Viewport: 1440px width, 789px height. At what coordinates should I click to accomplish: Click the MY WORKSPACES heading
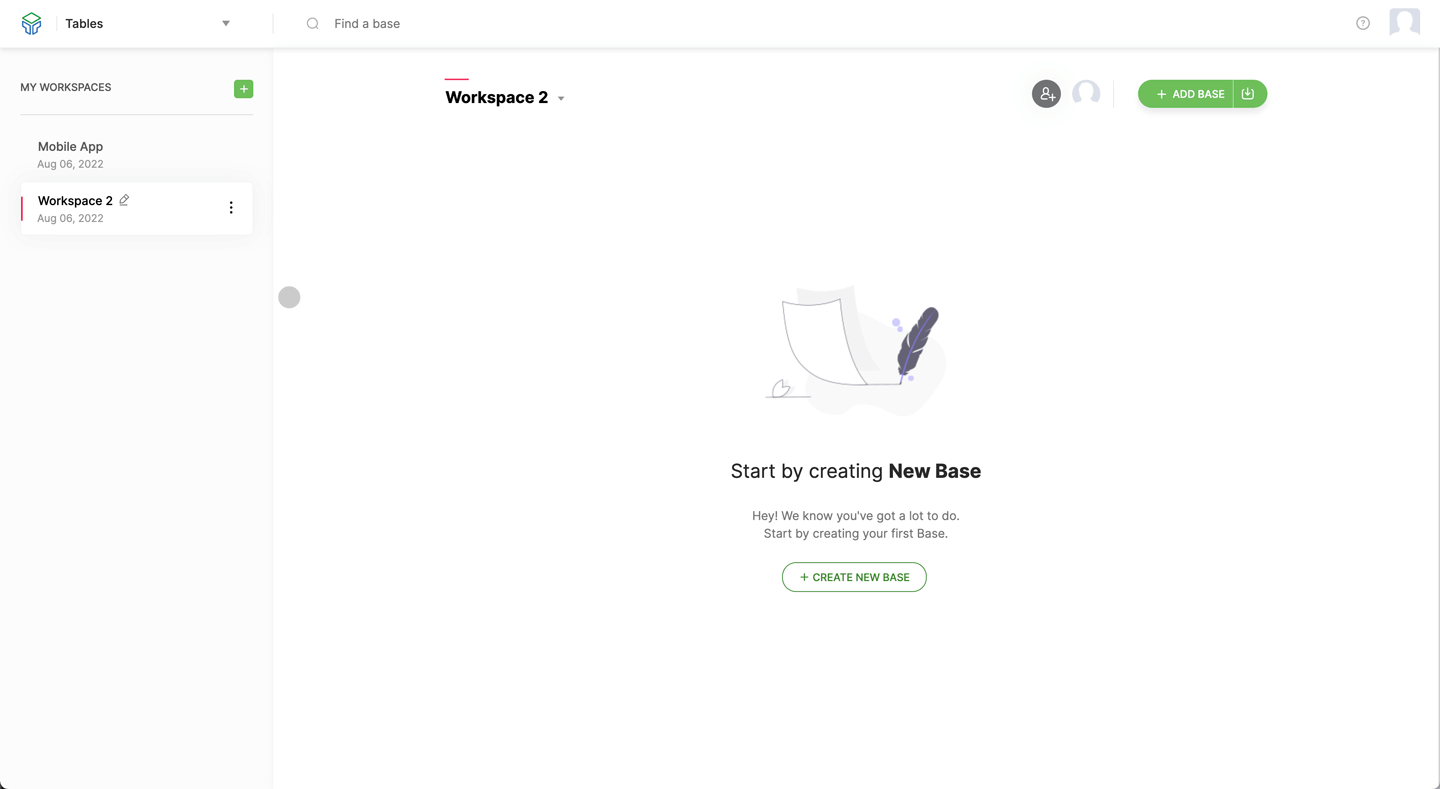(66, 87)
